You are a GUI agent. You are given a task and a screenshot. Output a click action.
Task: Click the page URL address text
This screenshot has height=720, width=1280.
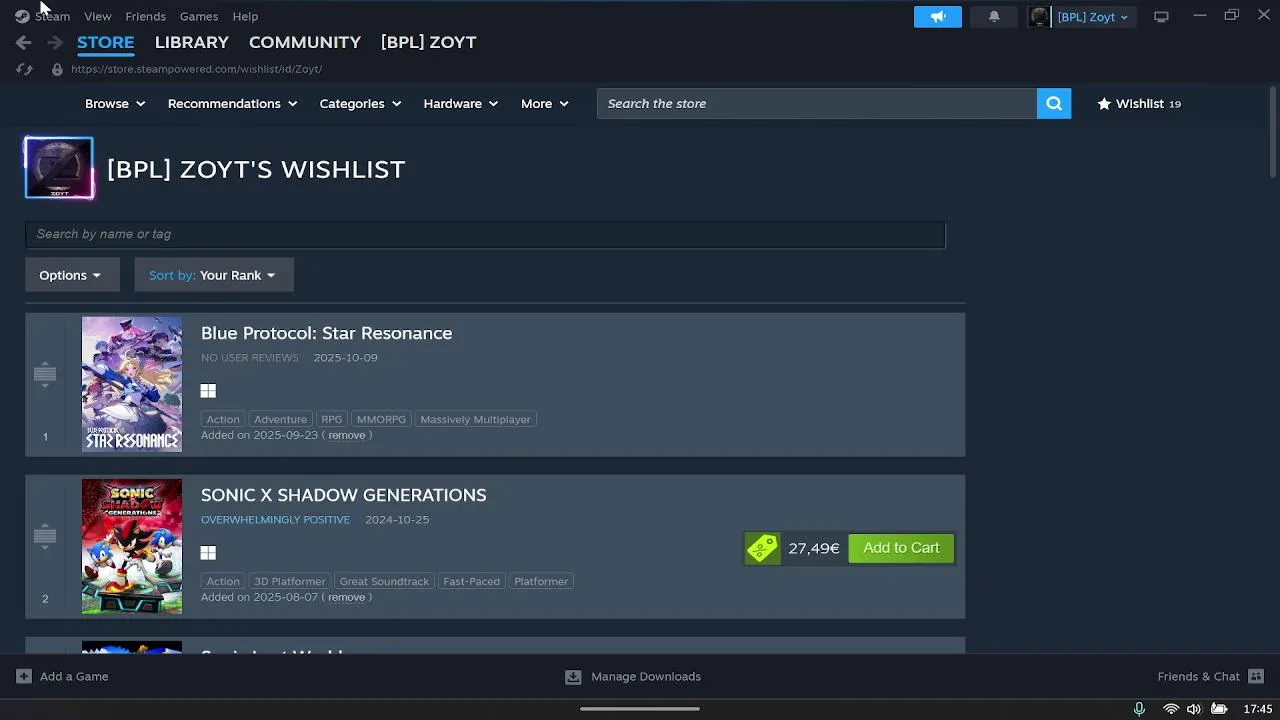[x=196, y=69]
